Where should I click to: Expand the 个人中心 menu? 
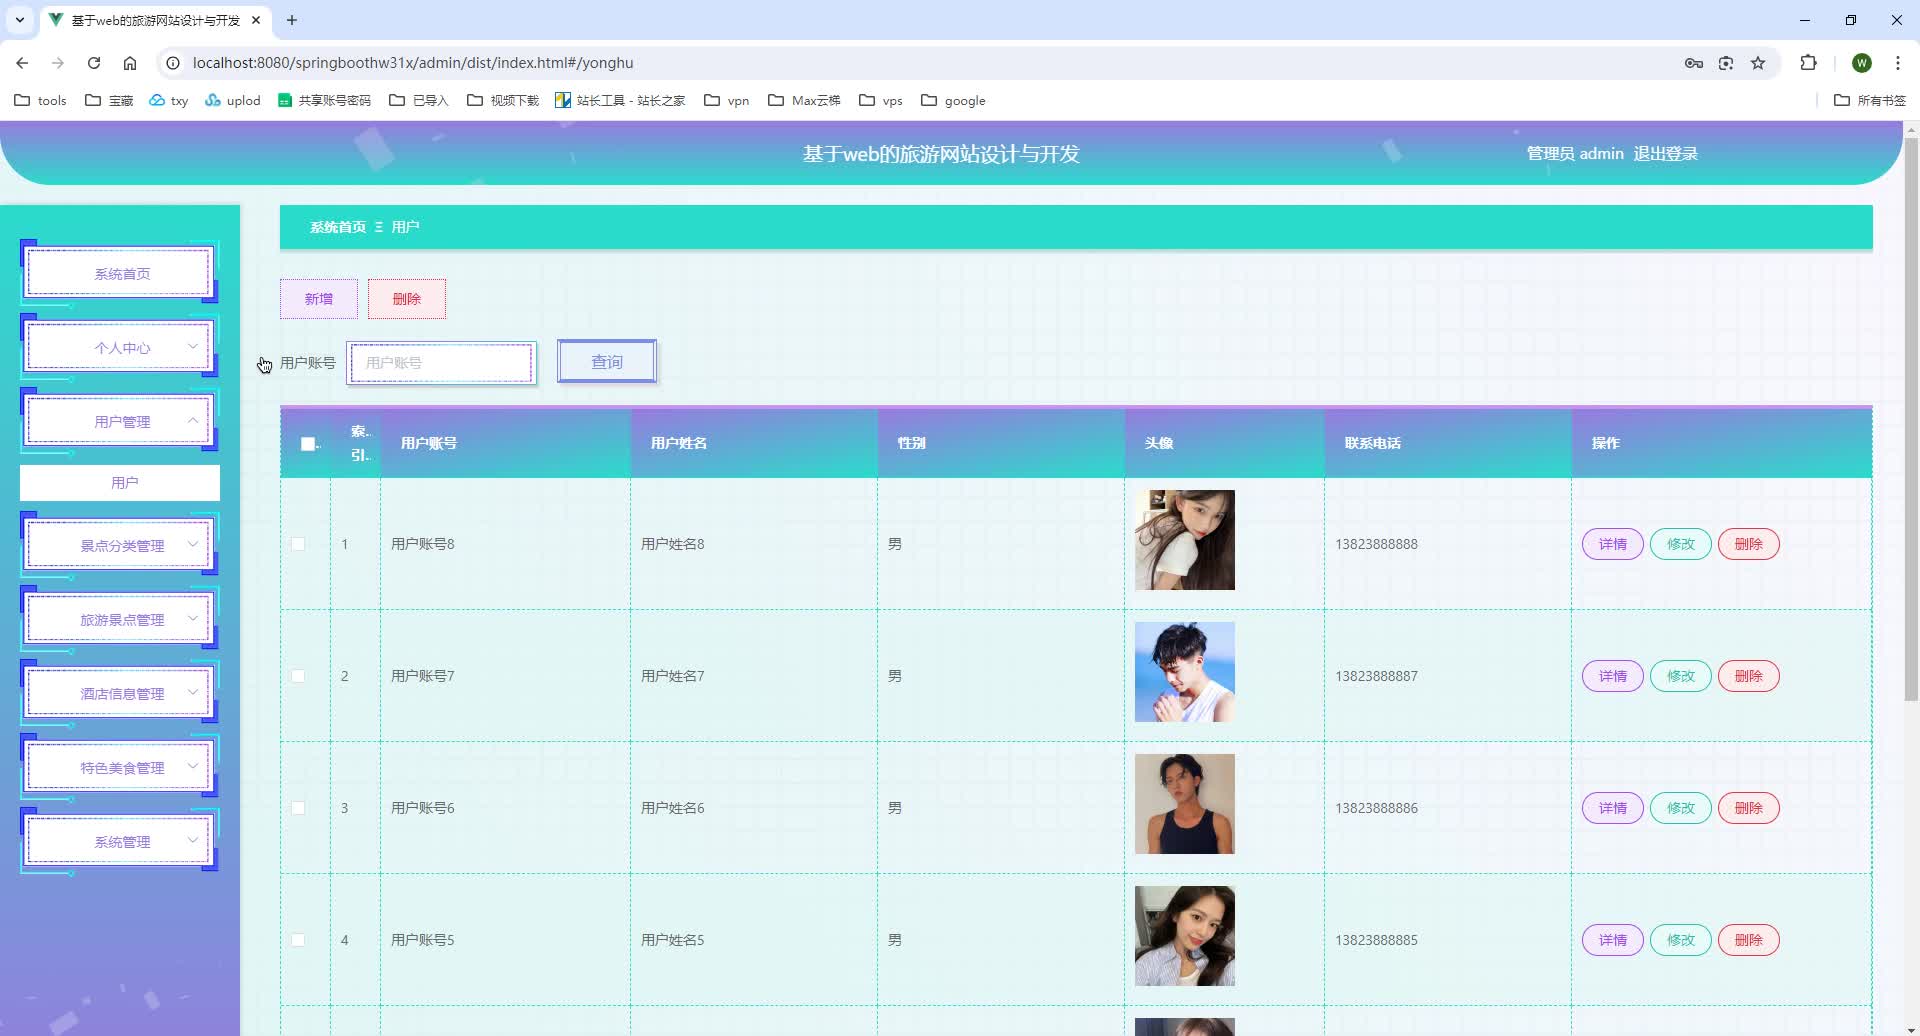click(120, 347)
